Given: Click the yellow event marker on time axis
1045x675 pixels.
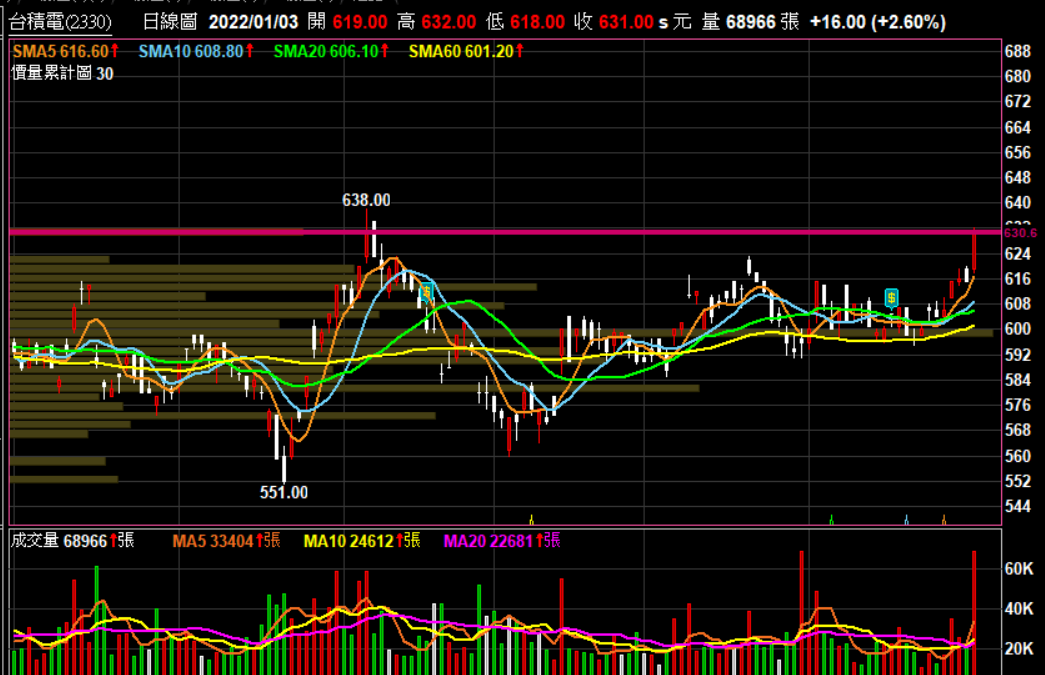Looking at the screenshot, I should pyautogui.click(x=531, y=519).
